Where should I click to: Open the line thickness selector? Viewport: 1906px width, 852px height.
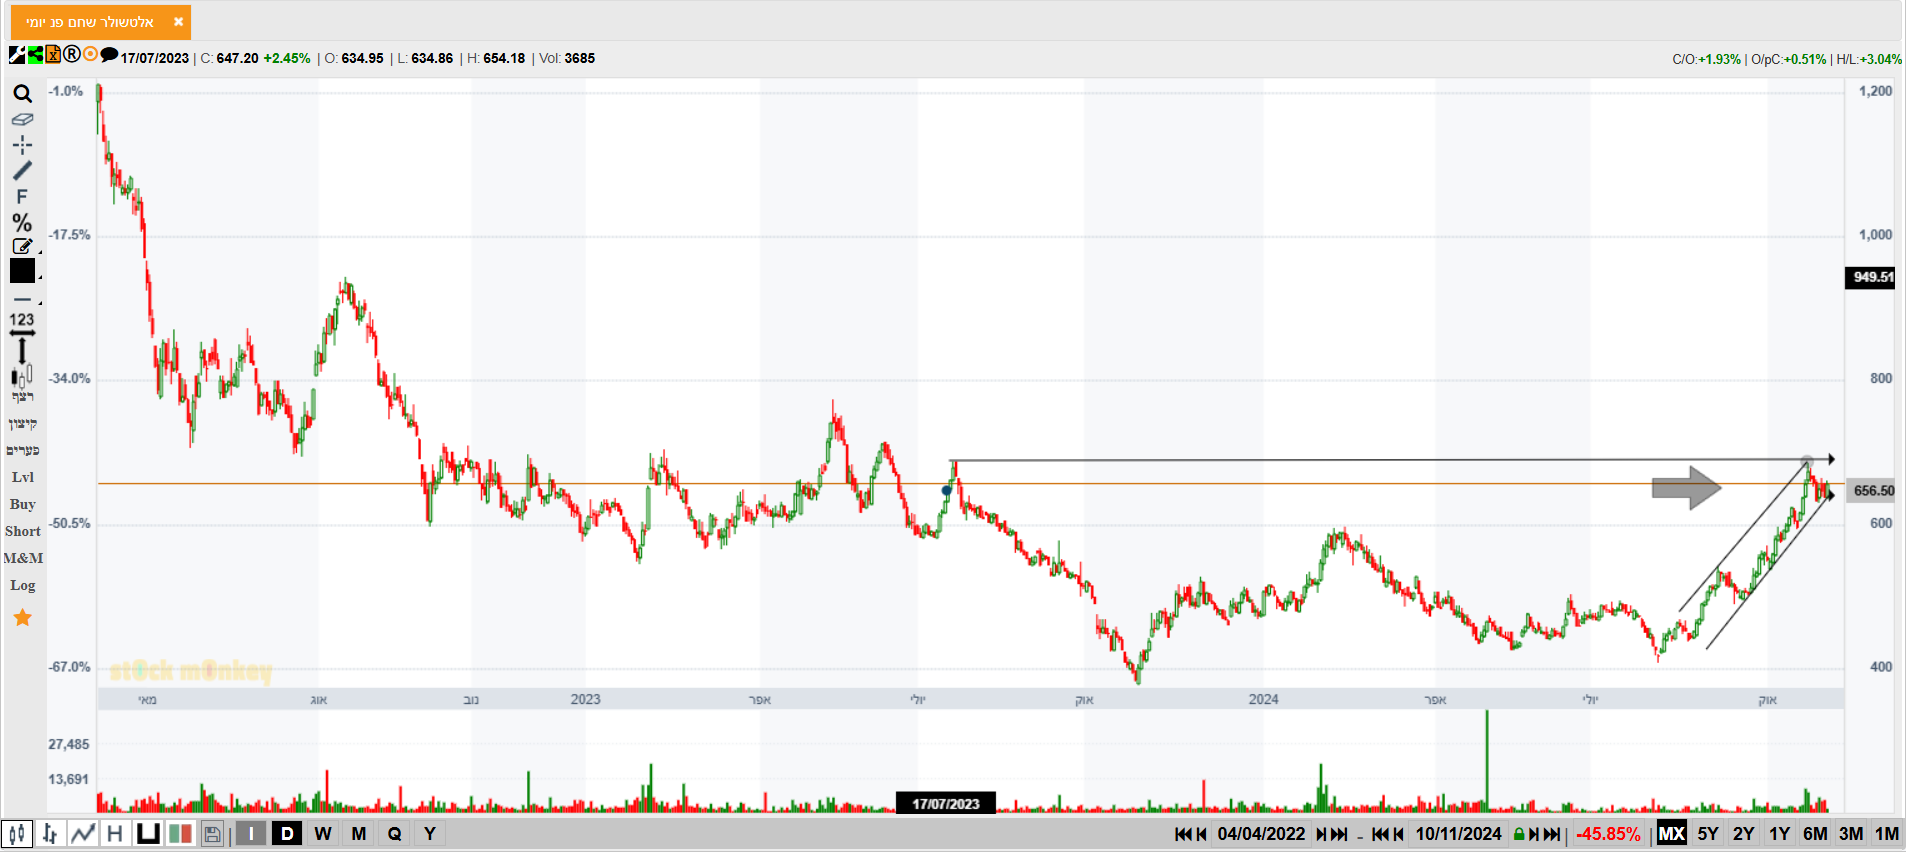(23, 300)
